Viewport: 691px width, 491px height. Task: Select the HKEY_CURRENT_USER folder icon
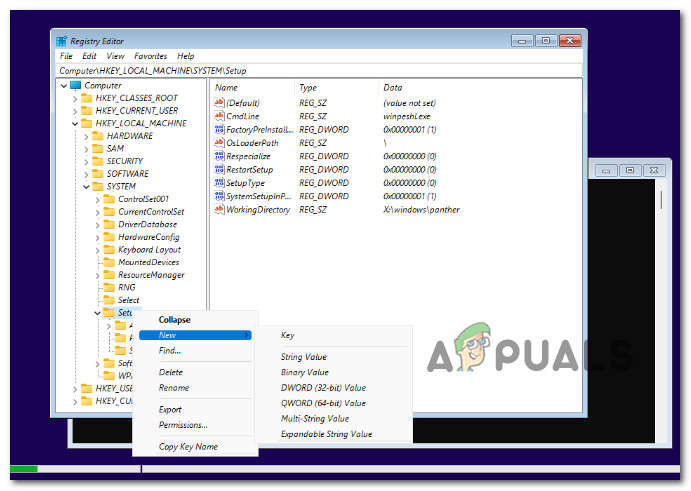coord(87,110)
